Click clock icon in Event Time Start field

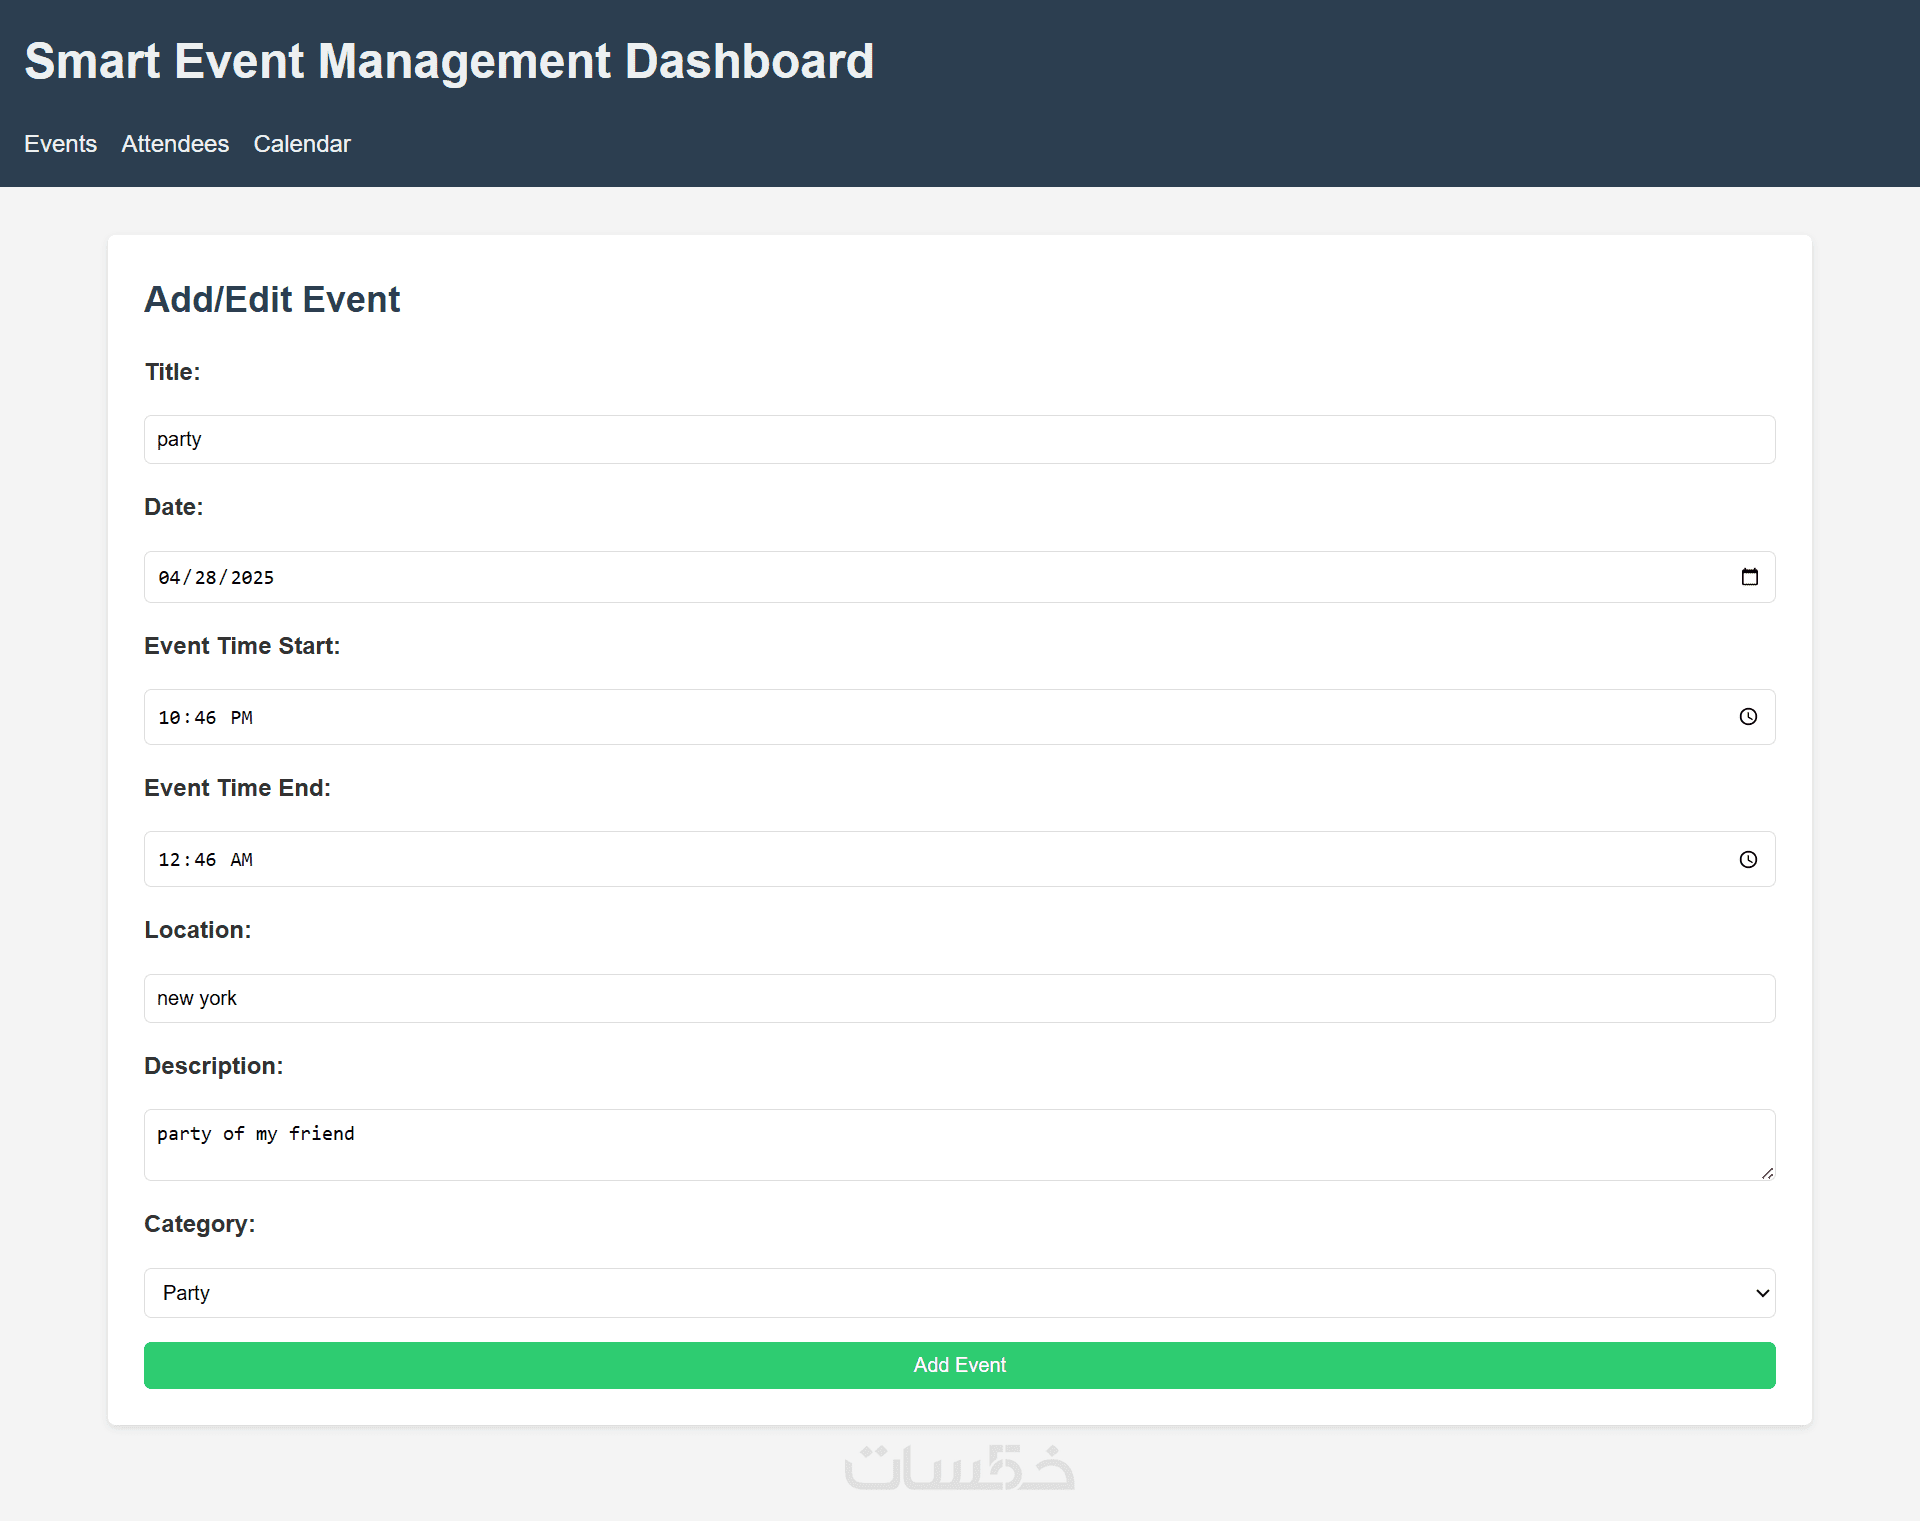[x=1748, y=717]
